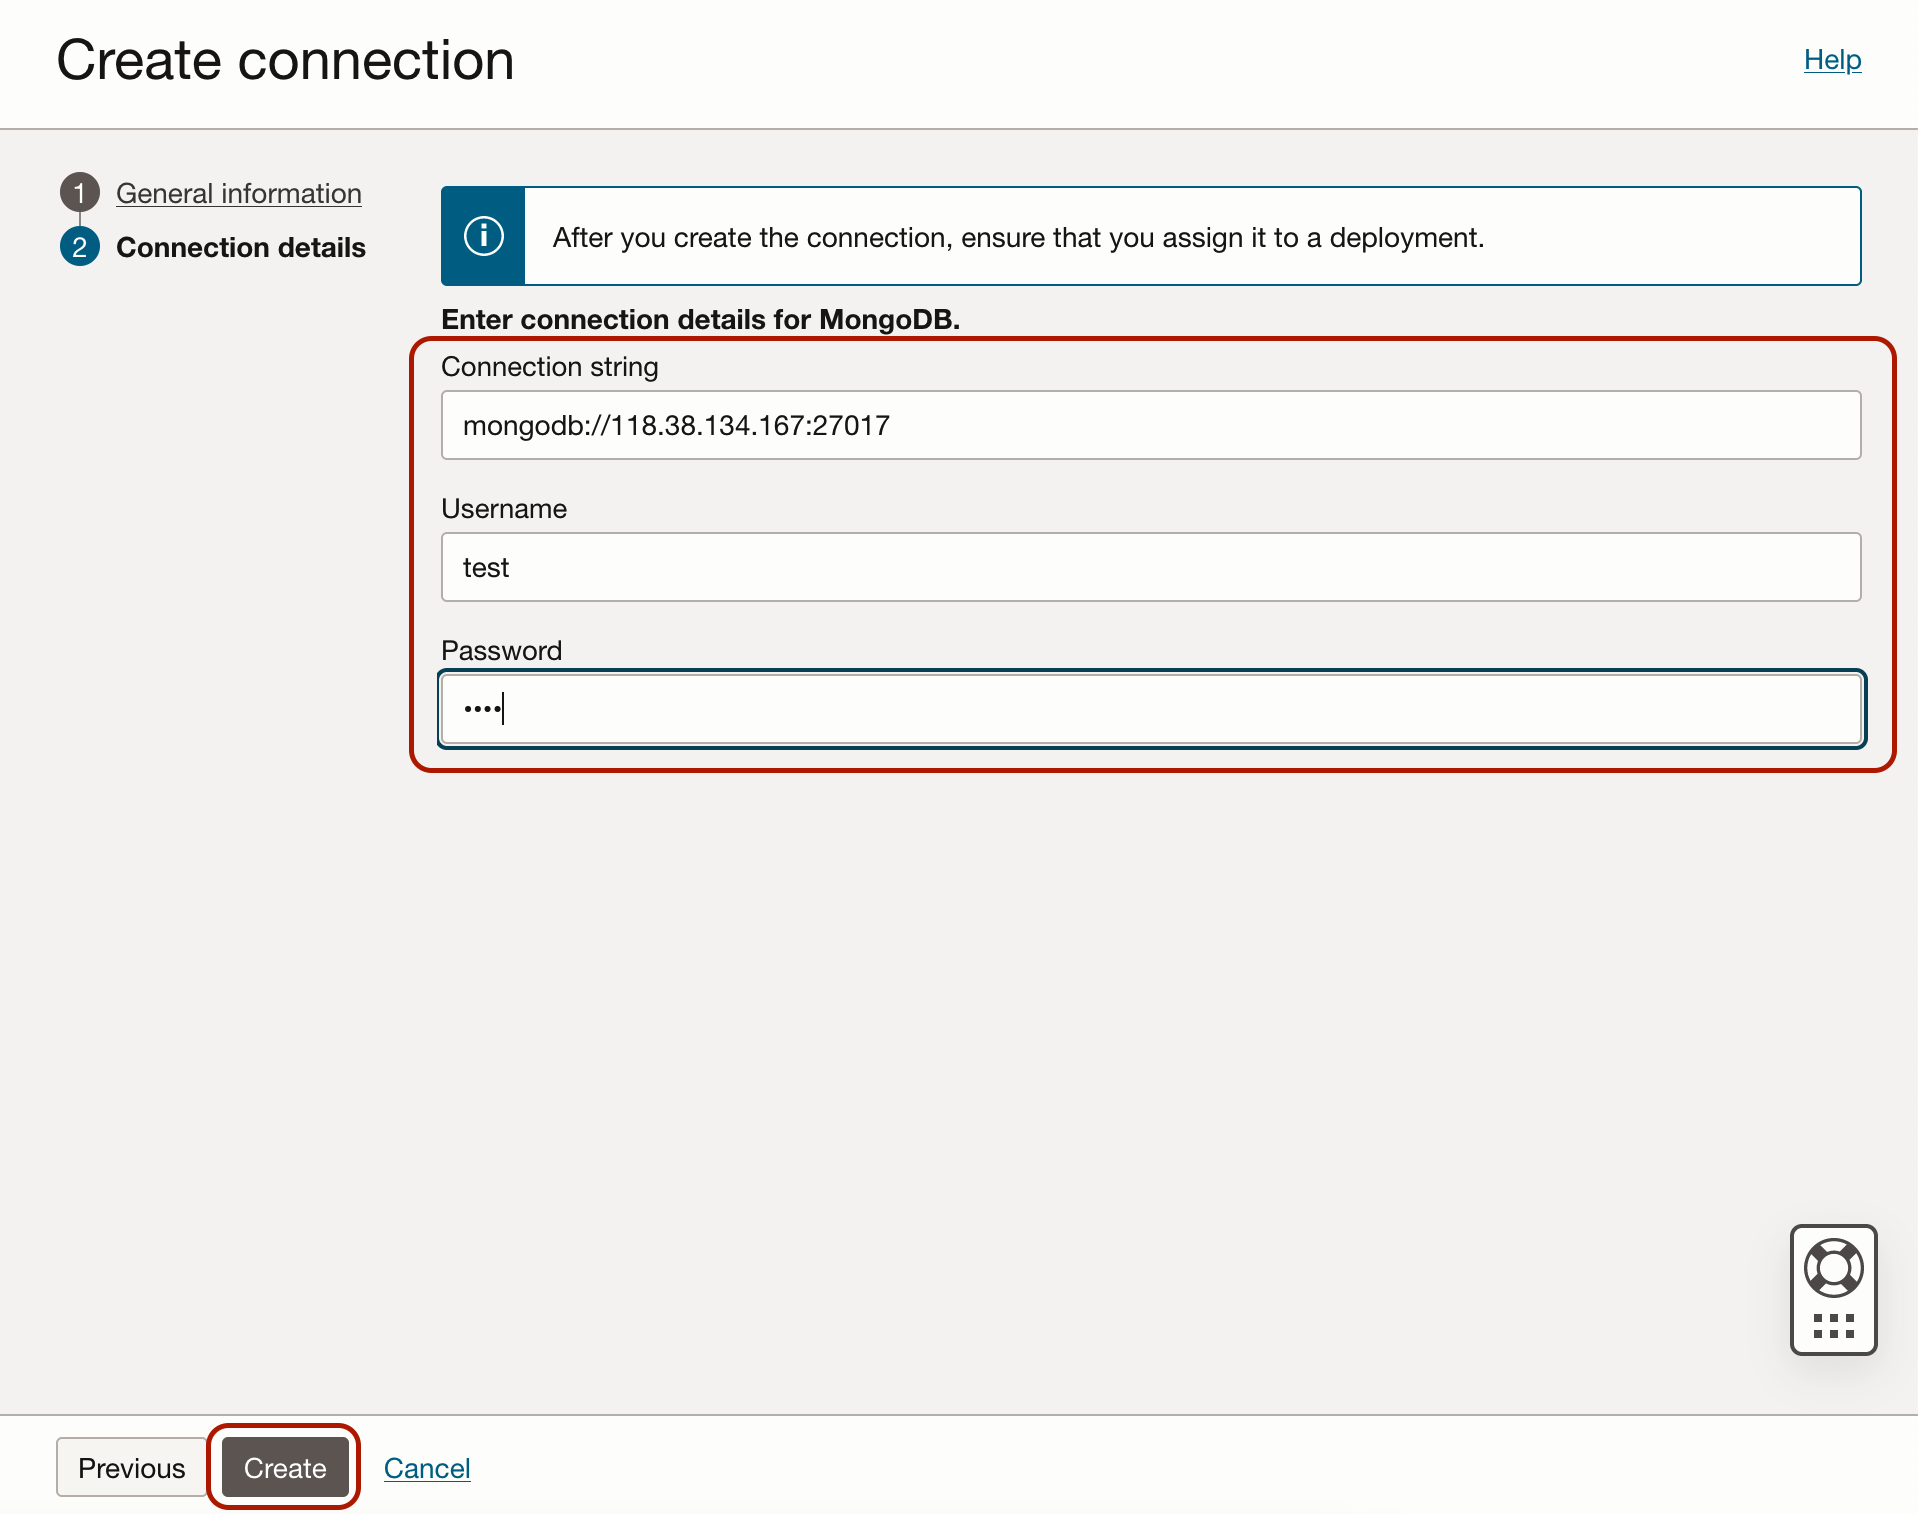
Task: Click the Username field label
Action: [x=503, y=508]
